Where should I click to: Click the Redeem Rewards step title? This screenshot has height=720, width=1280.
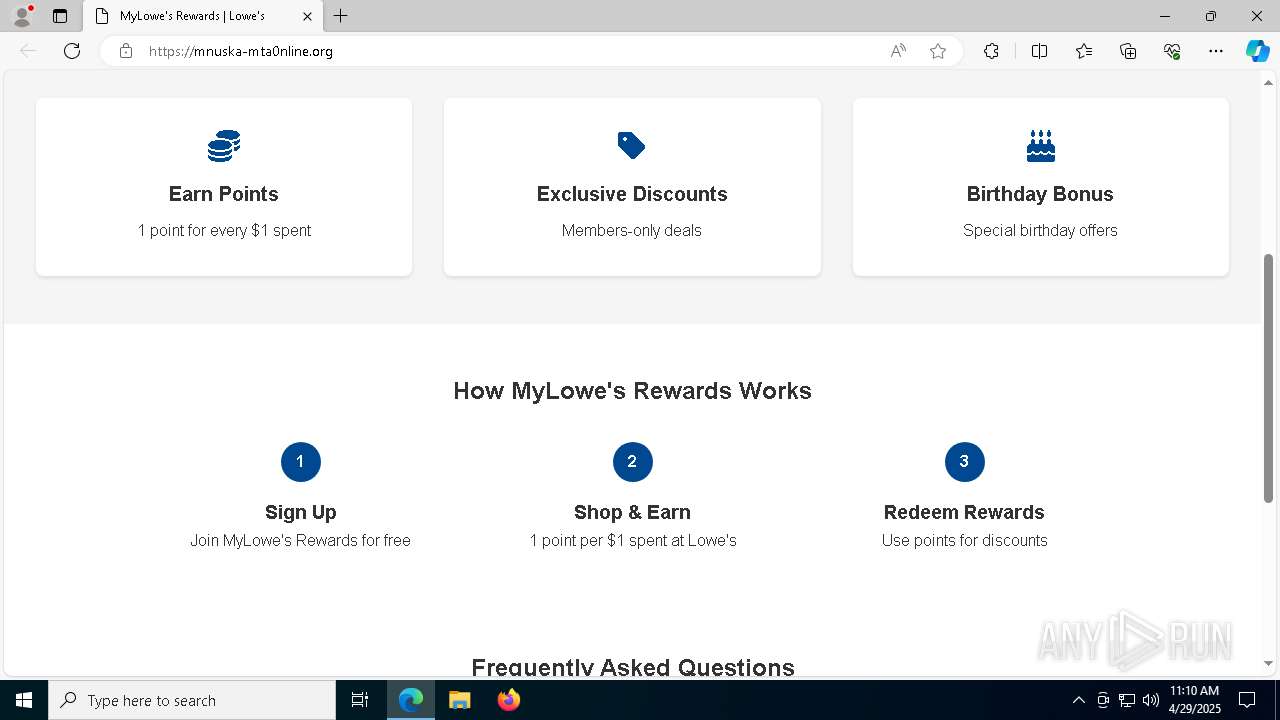(x=964, y=512)
